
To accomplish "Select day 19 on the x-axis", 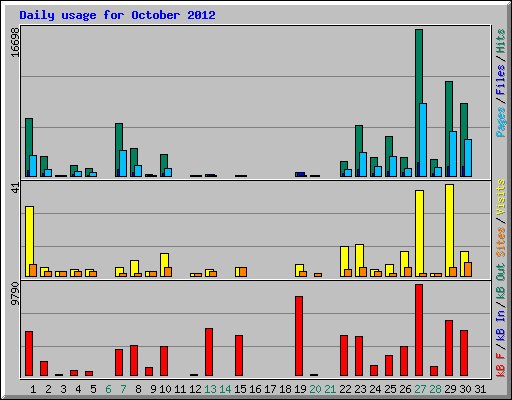I will (300, 389).
